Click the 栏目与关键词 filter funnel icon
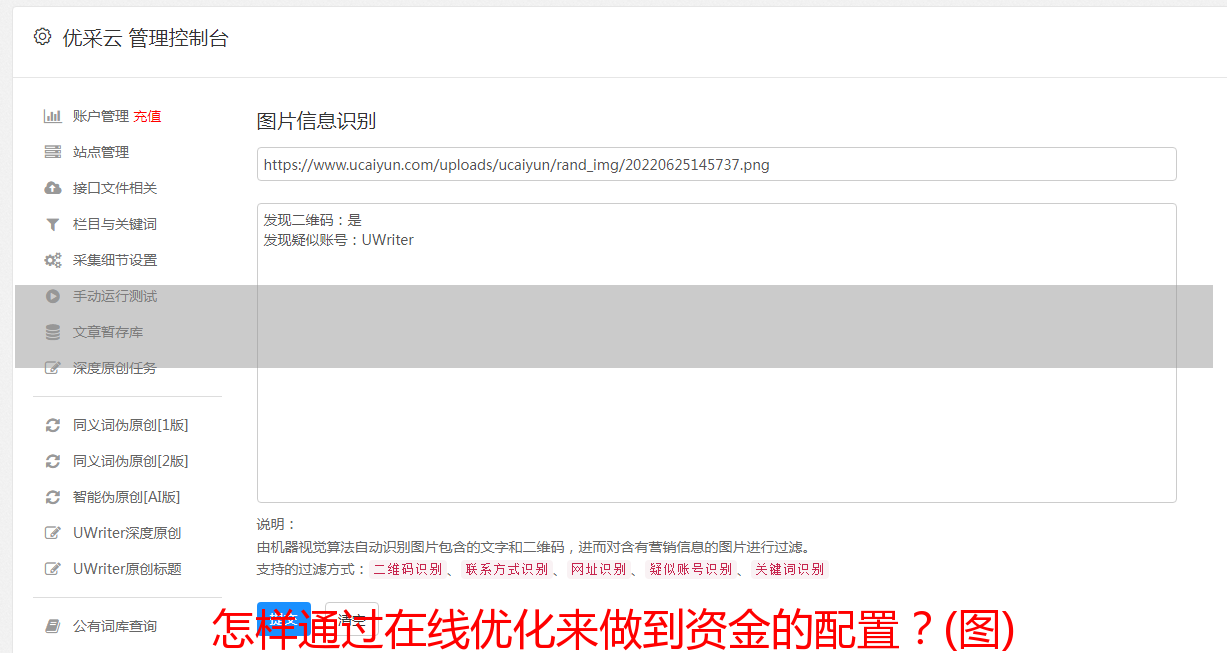Screen dimensions: 1227x653 pyautogui.click(x=53, y=224)
